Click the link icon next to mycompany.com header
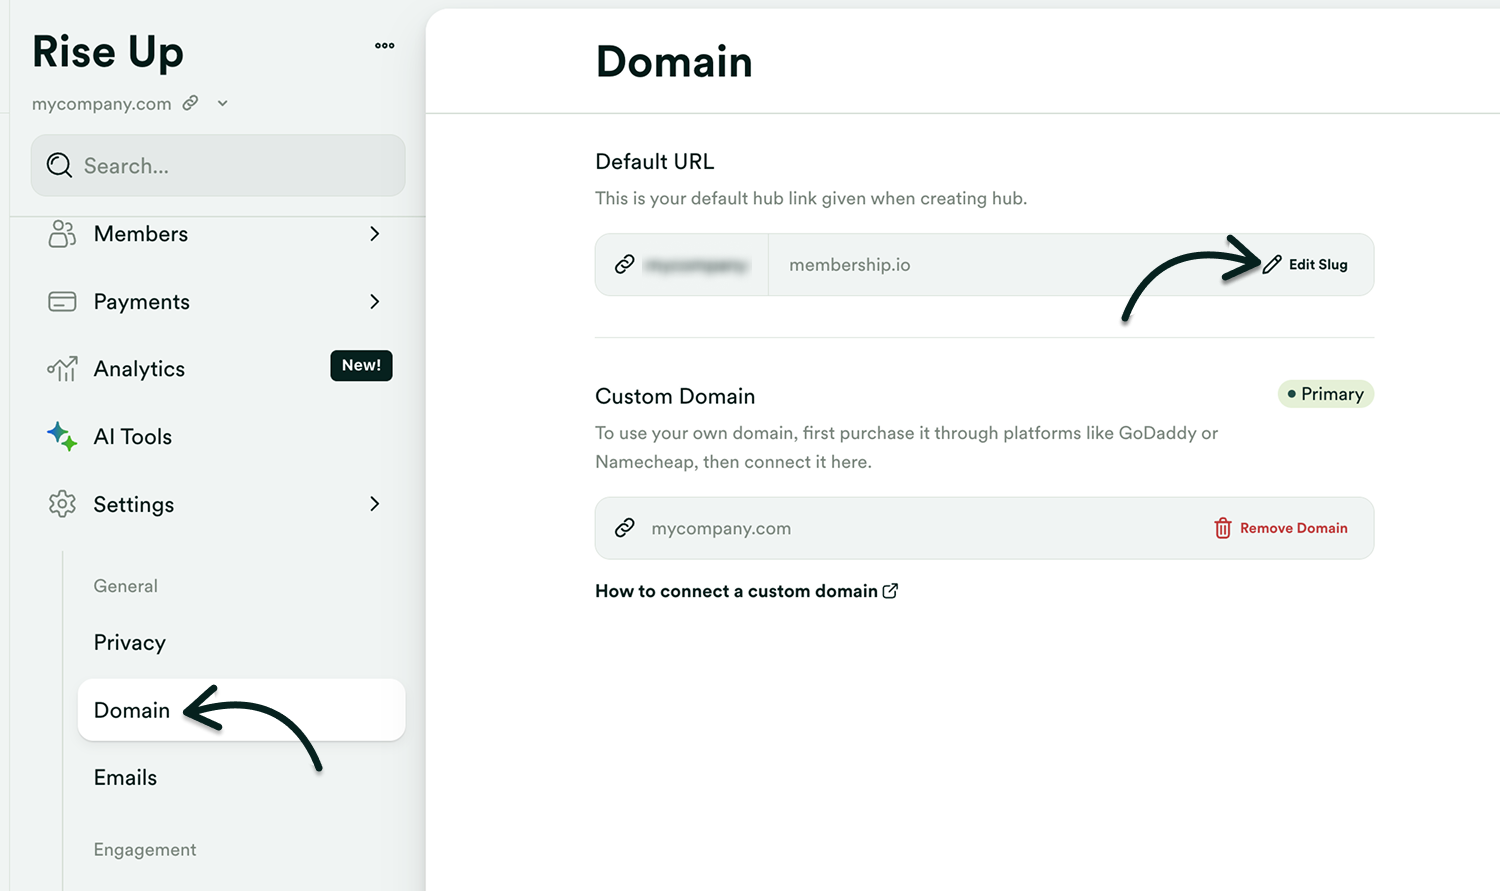Viewport: 1500px width, 891px height. 190,103
